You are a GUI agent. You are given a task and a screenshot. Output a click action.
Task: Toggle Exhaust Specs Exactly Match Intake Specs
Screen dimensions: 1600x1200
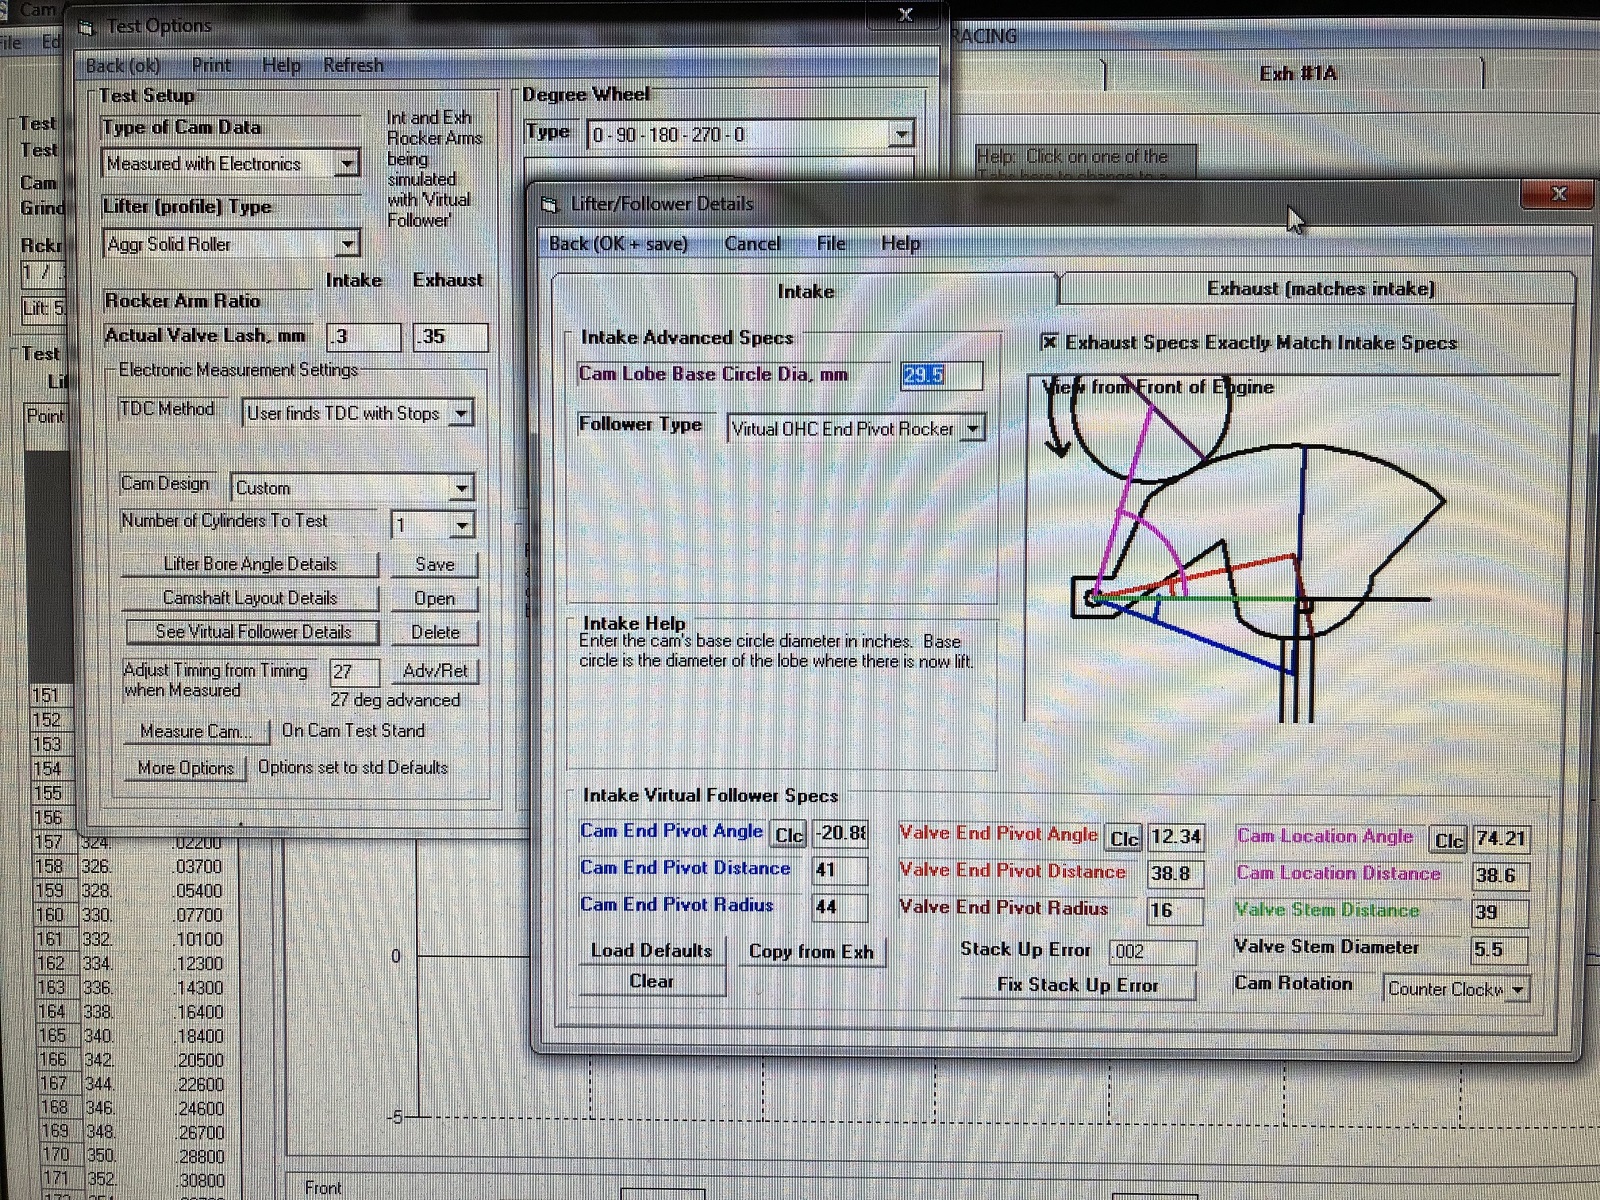[x=1049, y=342]
